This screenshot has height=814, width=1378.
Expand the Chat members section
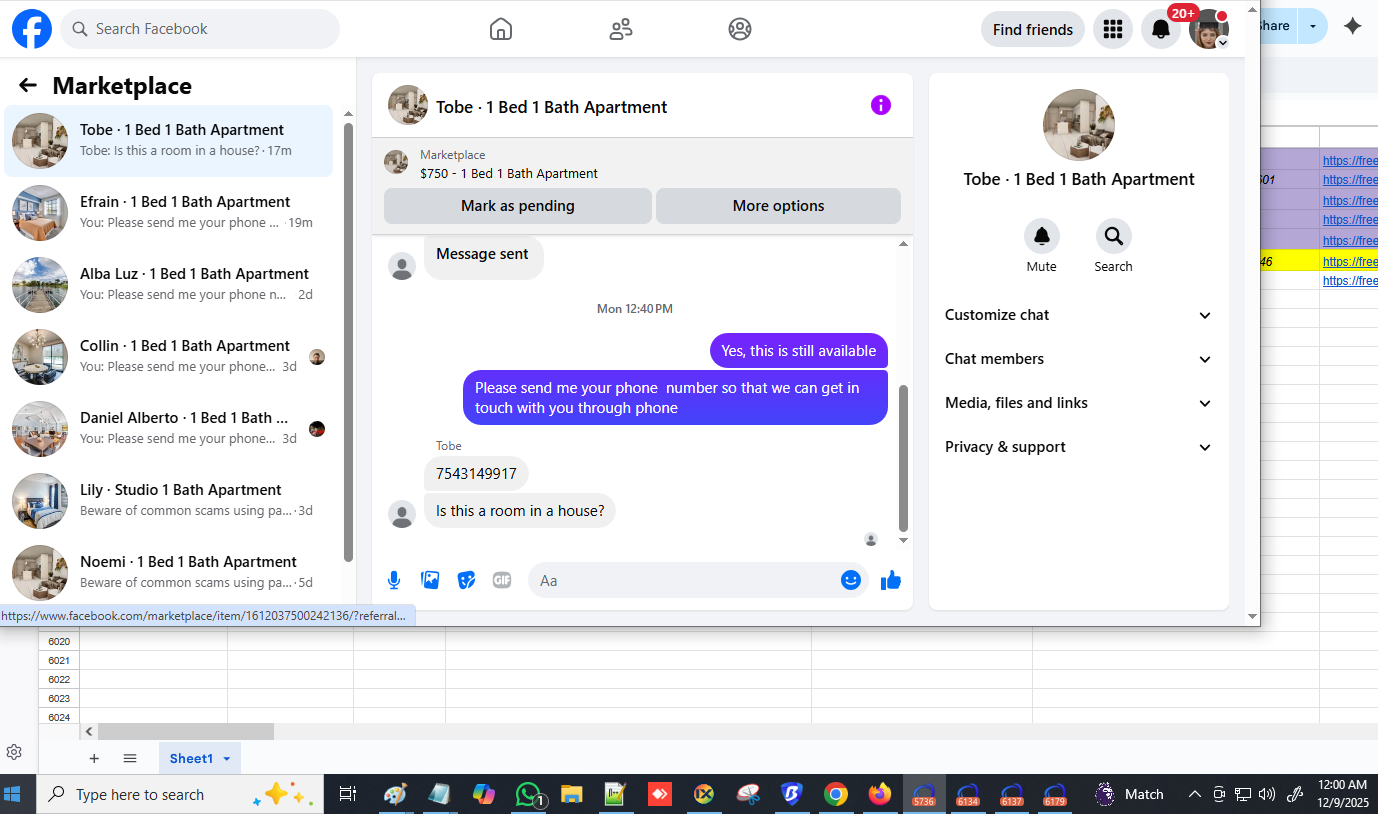pos(1078,359)
